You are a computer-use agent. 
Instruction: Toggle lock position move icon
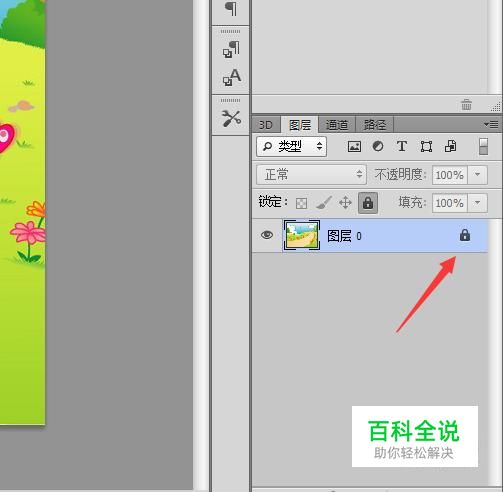coord(345,203)
